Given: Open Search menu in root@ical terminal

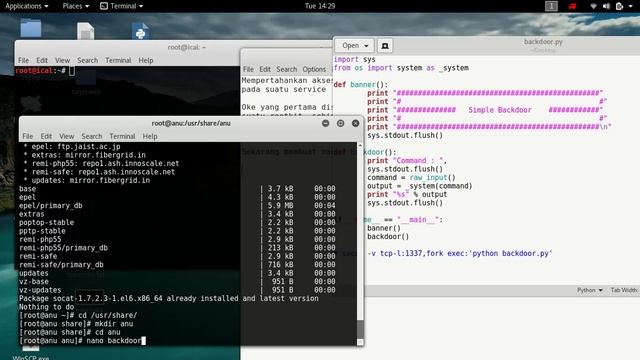Looking at the screenshot, I should click(x=87, y=60).
